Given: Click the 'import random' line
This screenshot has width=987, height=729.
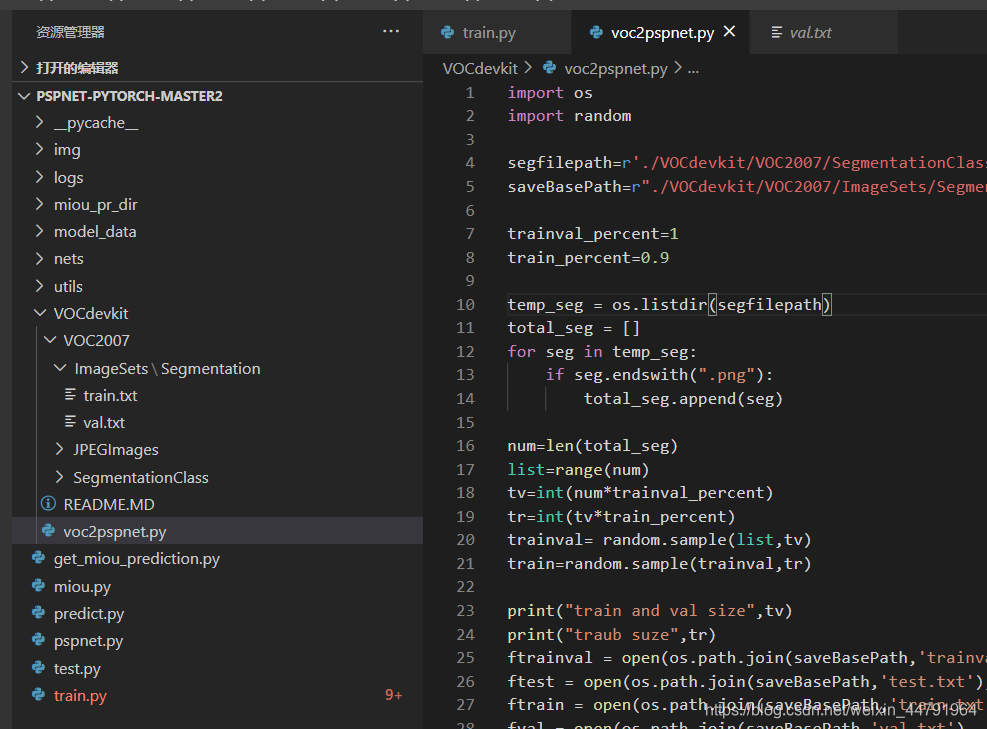Looking at the screenshot, I should (x=569, y=116).
